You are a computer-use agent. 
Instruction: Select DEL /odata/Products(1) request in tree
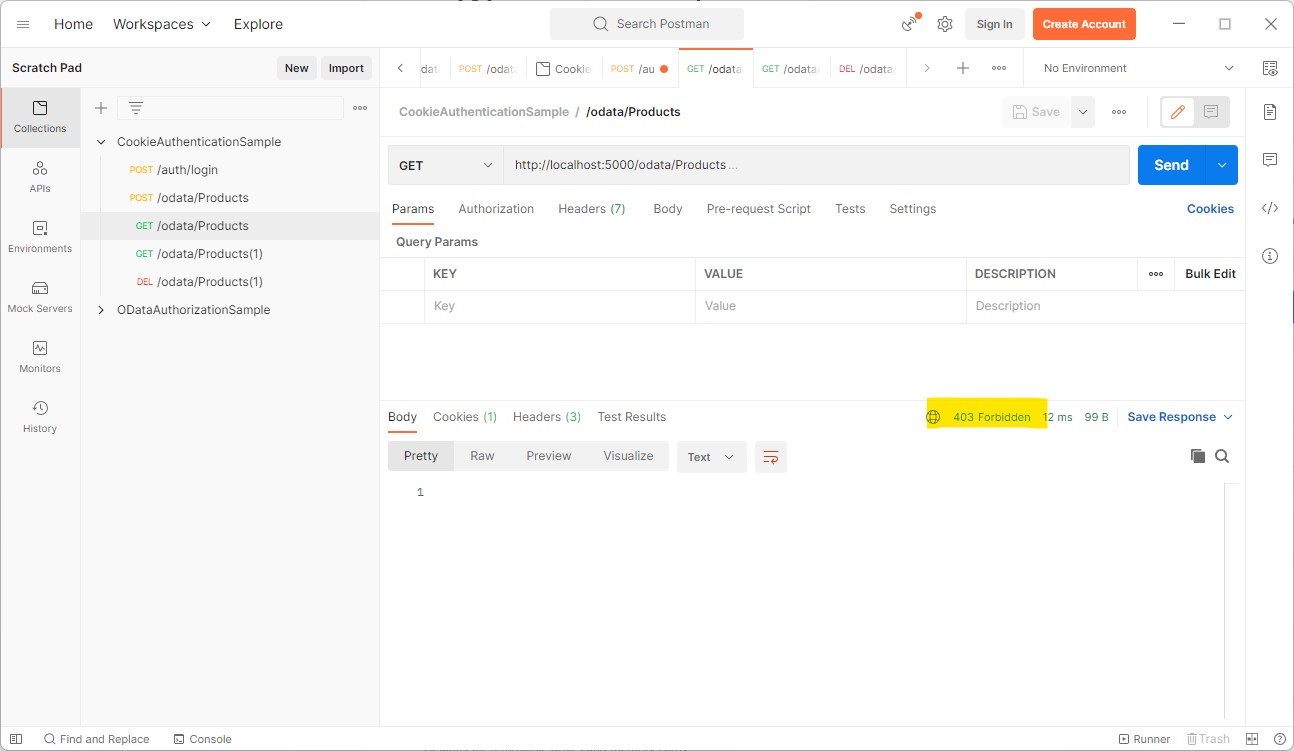[x=230, y=282]
